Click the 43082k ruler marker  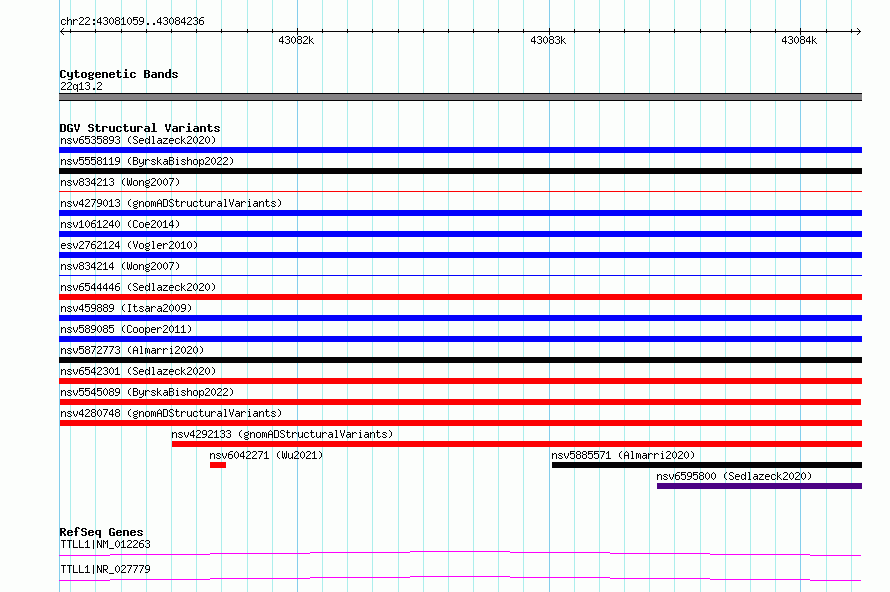pyautogui.click(x=296, y=40)
